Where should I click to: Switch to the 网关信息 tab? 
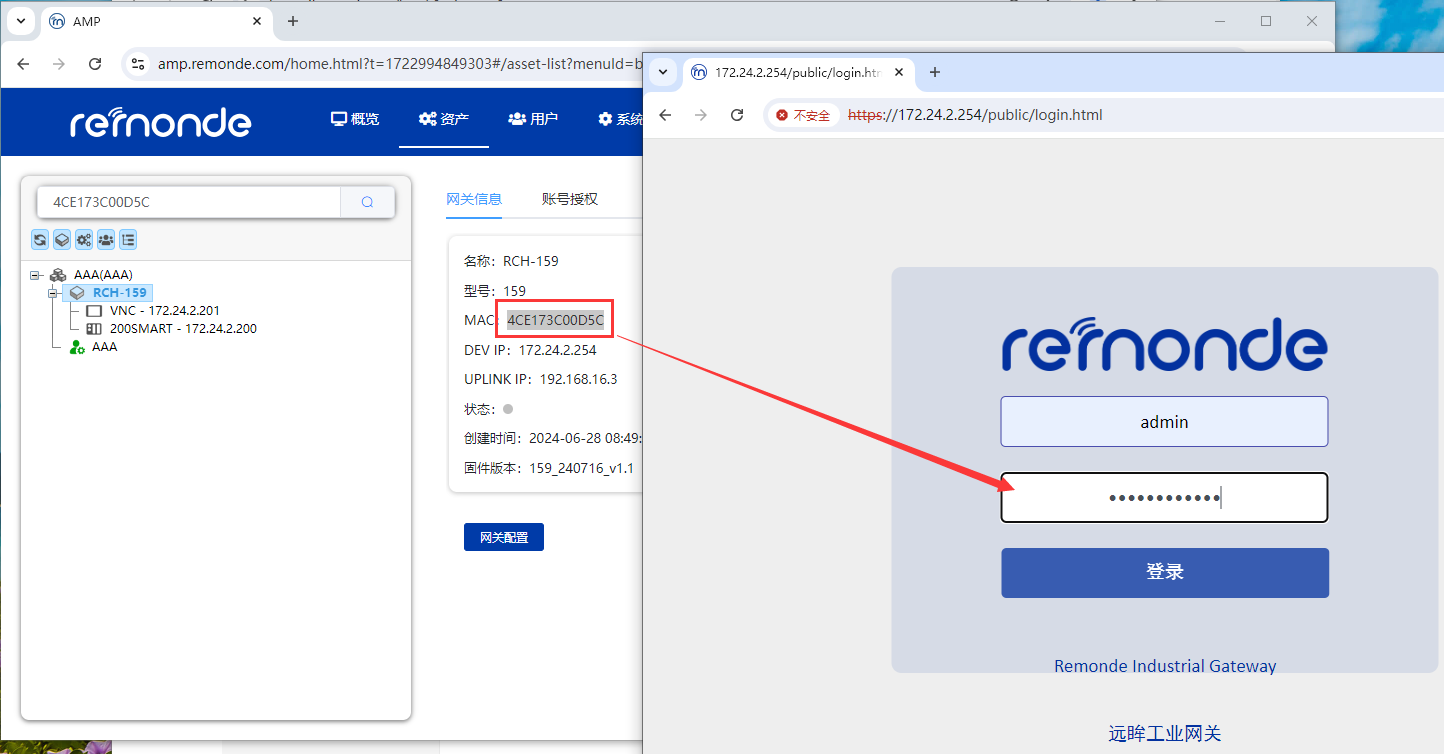(474, 199)
